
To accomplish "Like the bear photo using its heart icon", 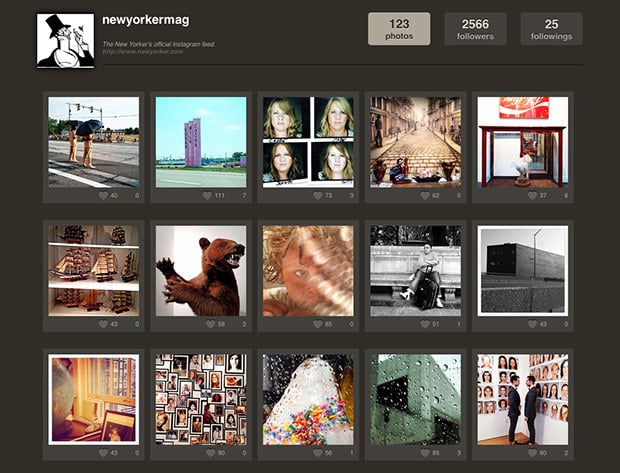I will click(x=211, y=324).
